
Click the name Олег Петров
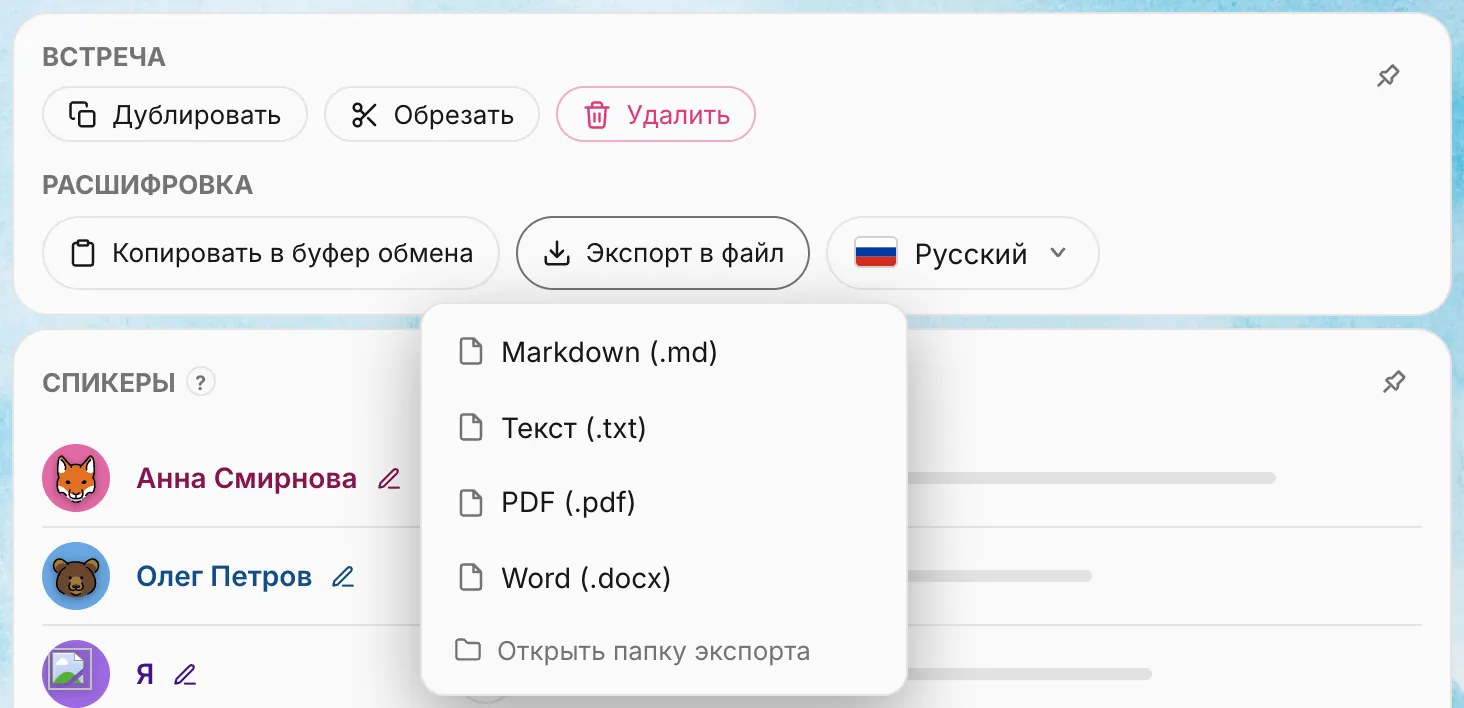click(x=224, y=577)
